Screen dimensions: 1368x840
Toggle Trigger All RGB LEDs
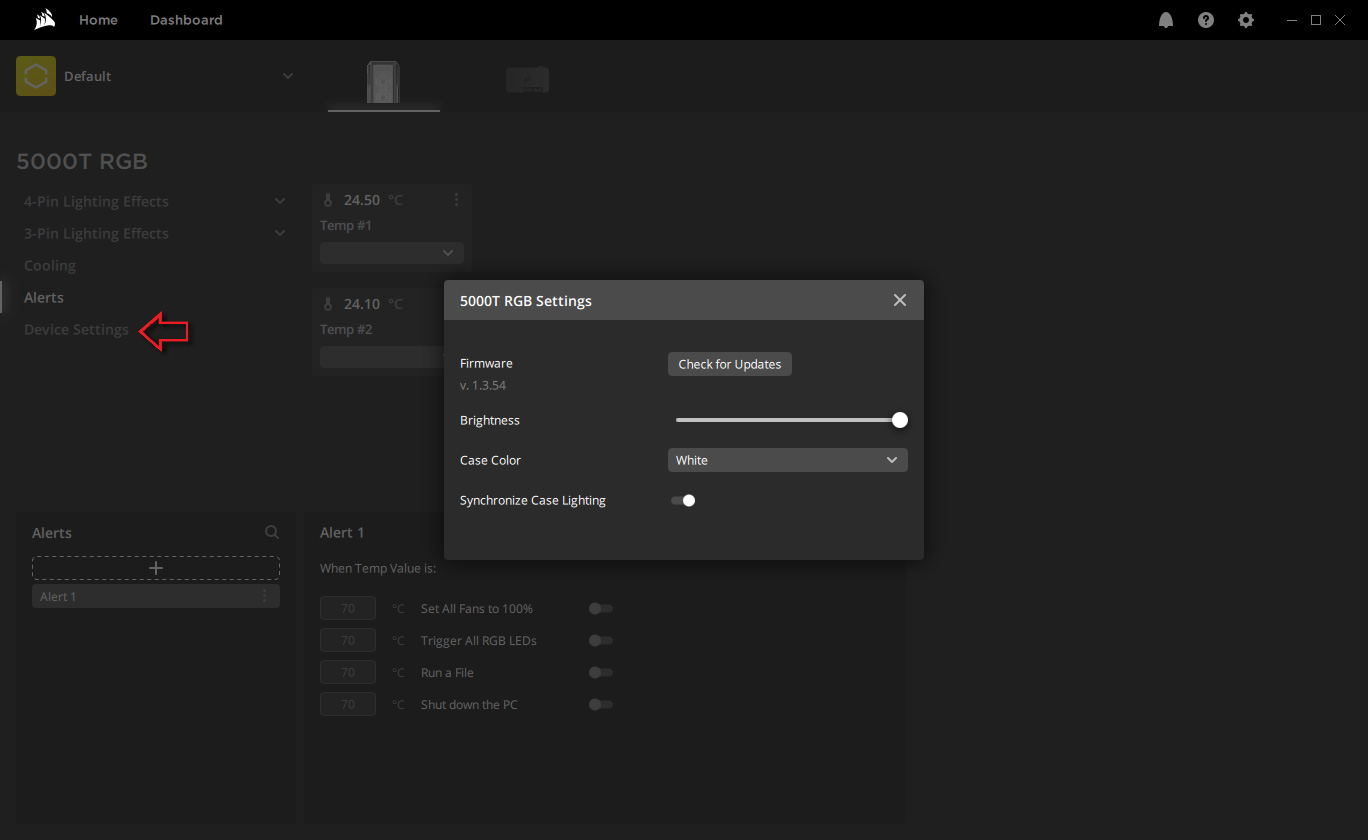tap(601, 640)
